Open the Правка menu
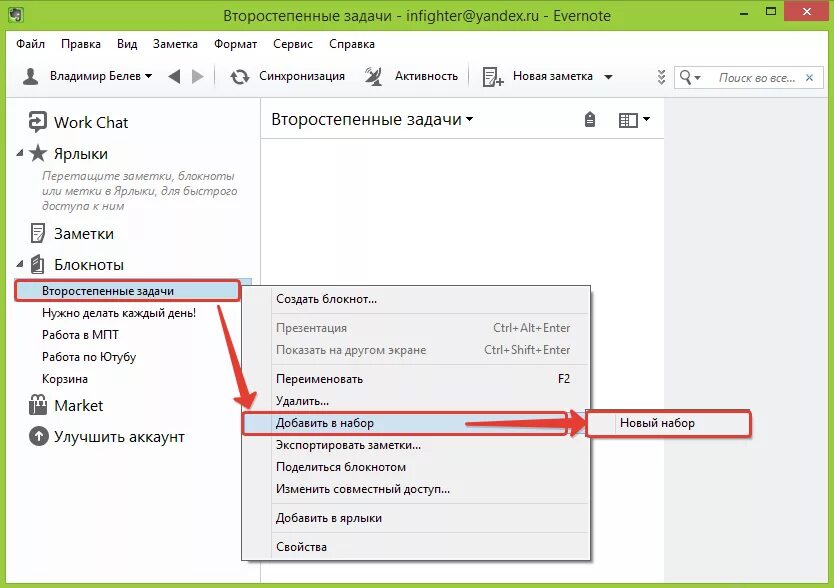Image resolution: width=834 pixels, height=588 pixels. pyautogui.click(x=81, y=44)
